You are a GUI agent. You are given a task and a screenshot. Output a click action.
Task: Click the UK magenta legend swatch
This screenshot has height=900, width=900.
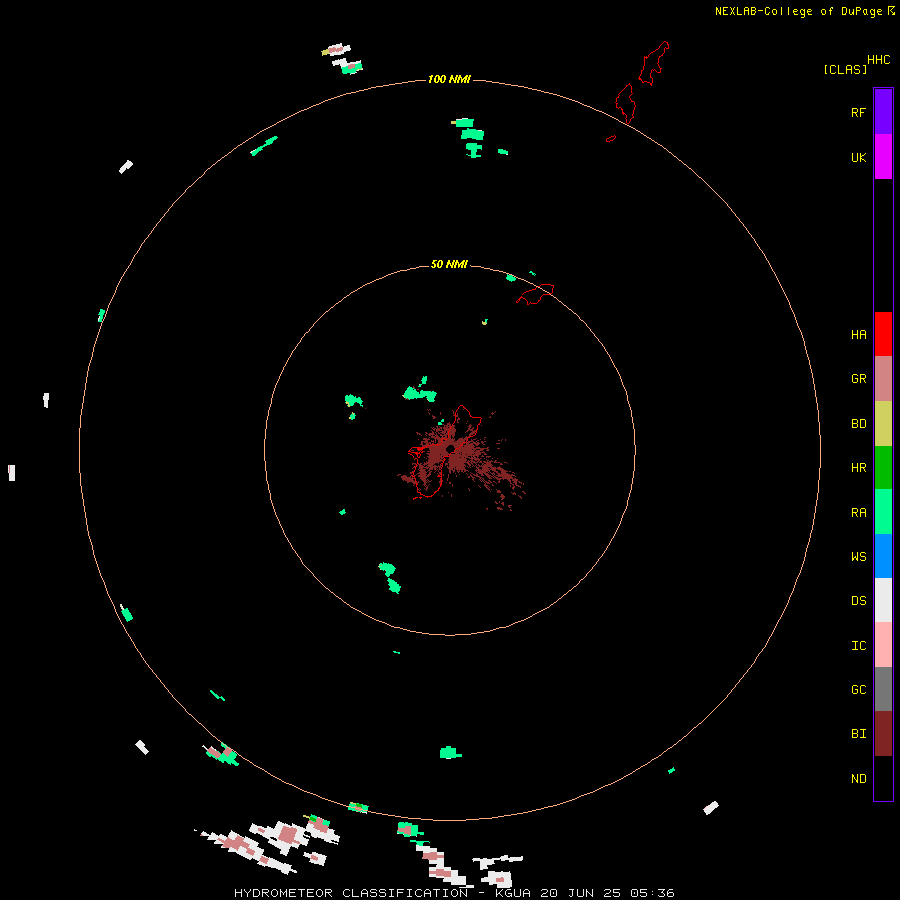(x=883, y=157)
